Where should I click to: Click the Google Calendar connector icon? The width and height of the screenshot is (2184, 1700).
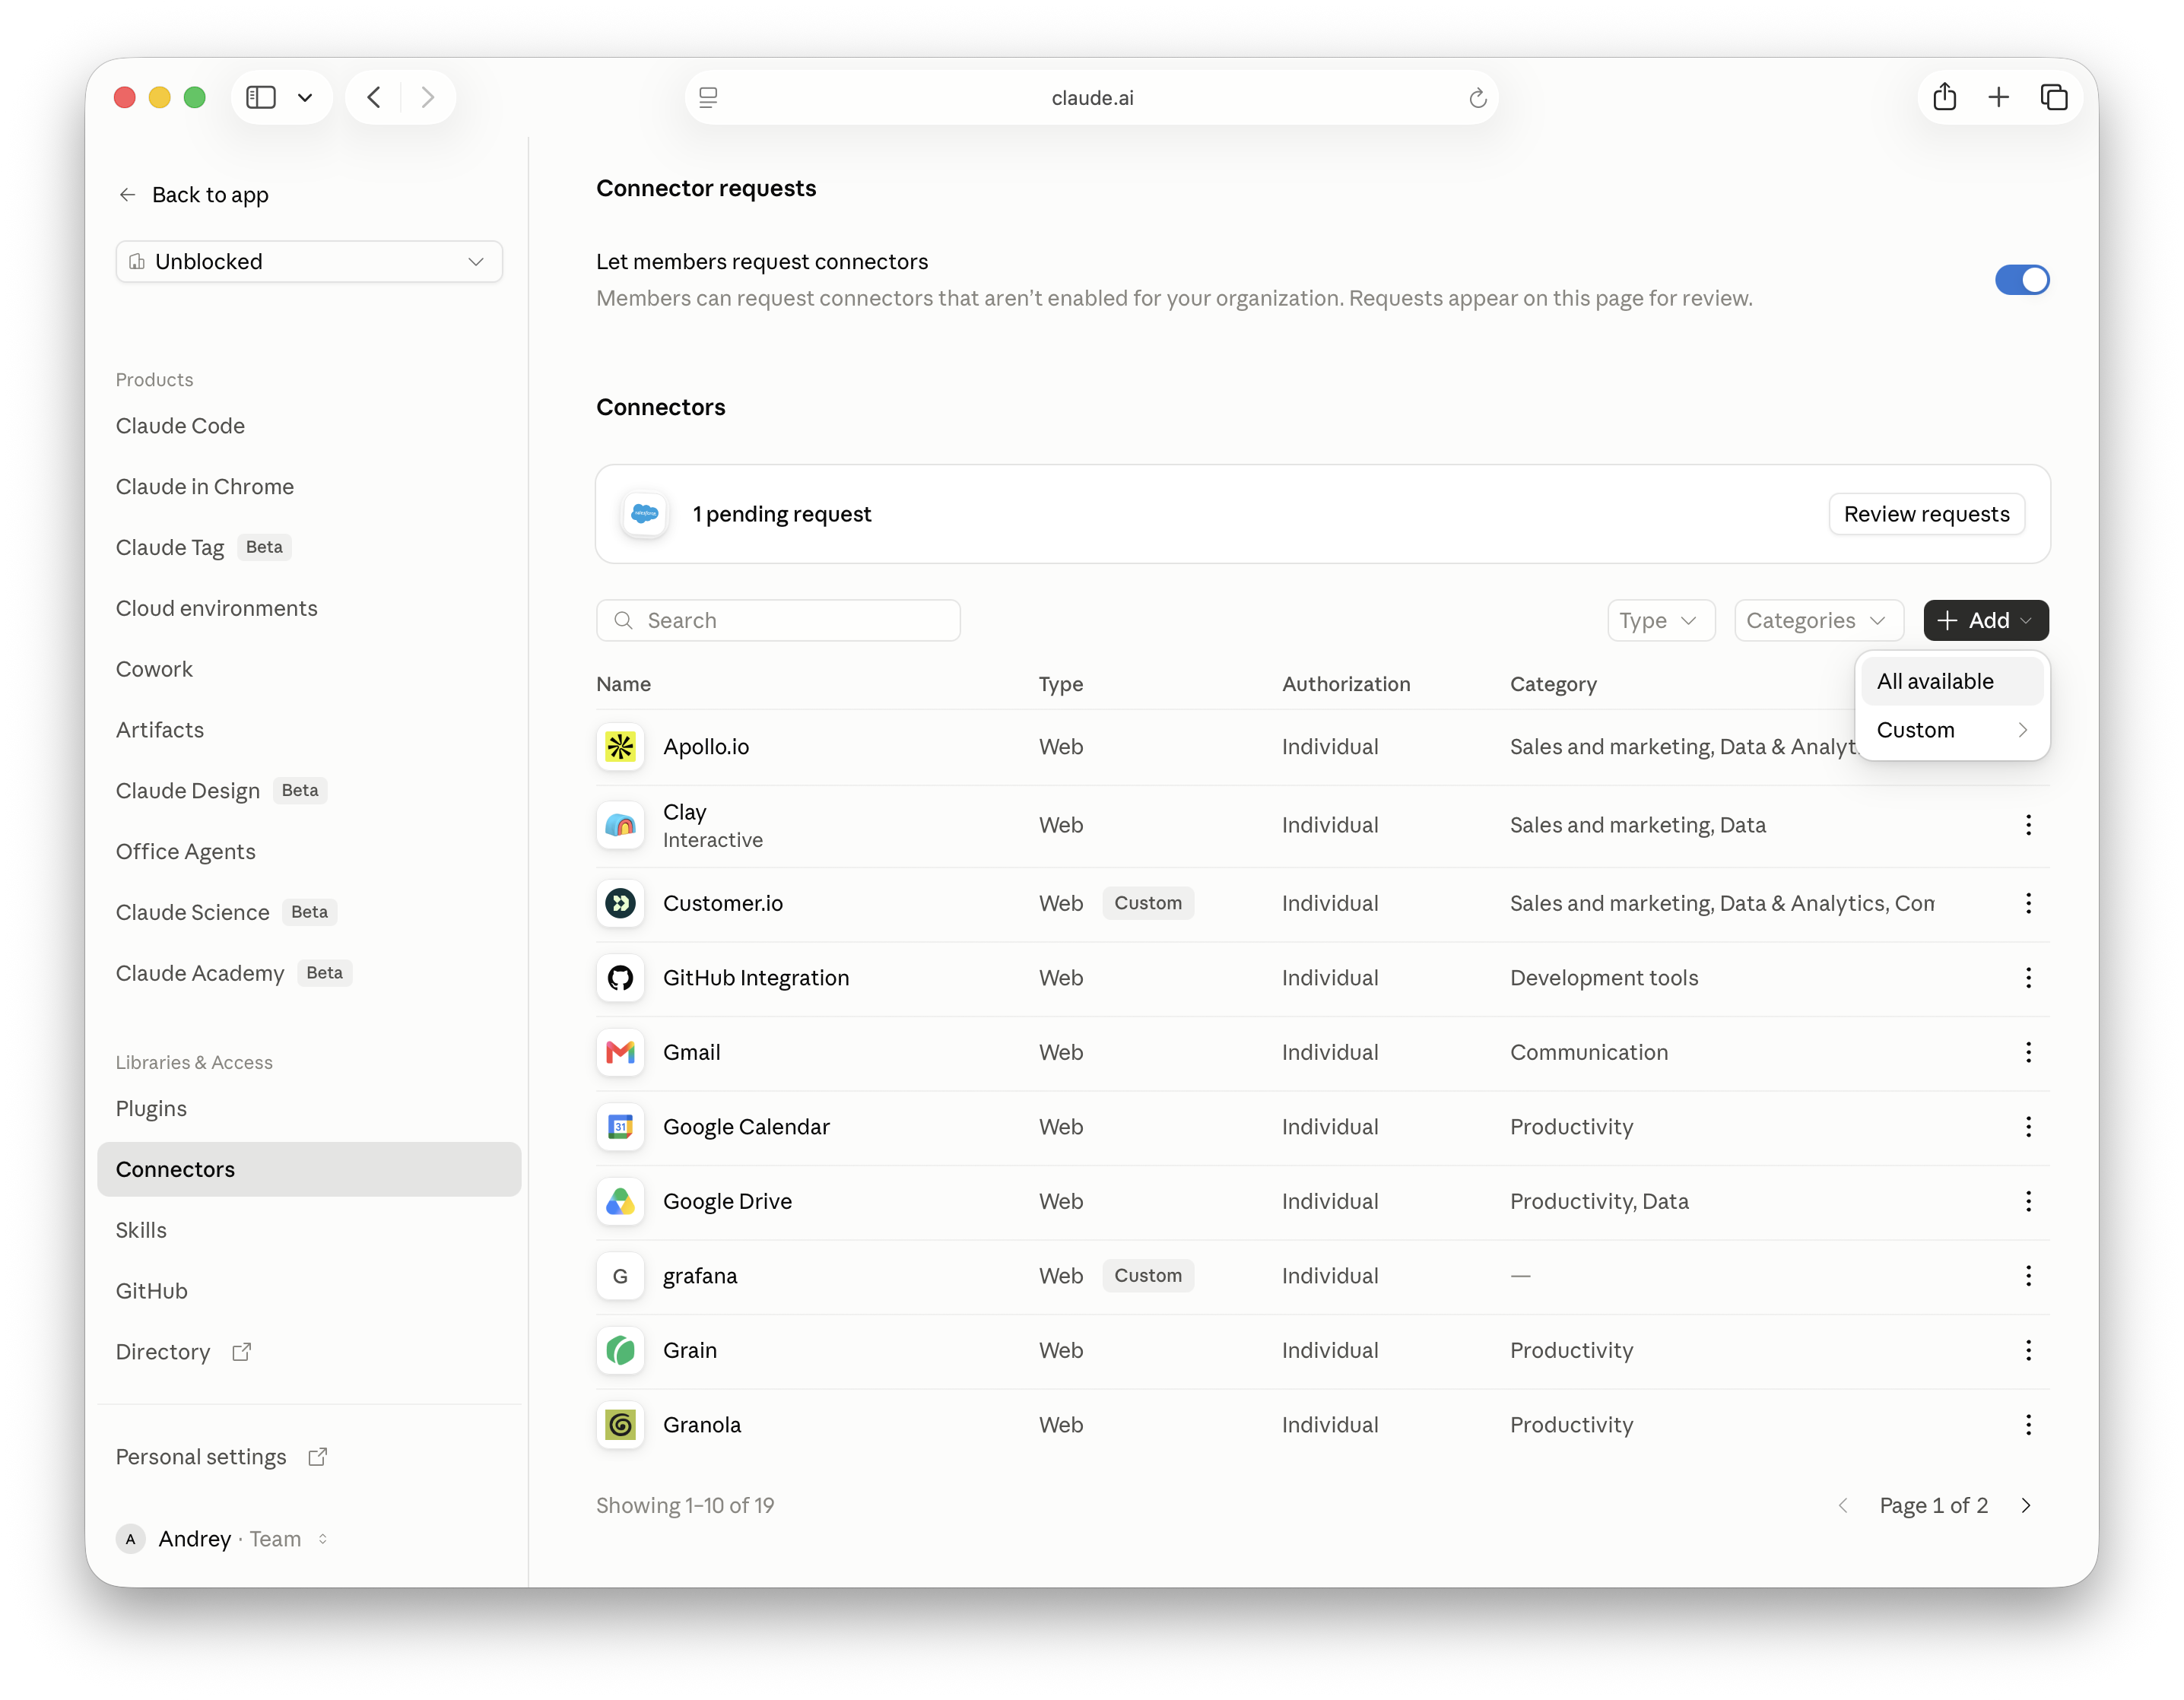click(x=620, y=1127)
